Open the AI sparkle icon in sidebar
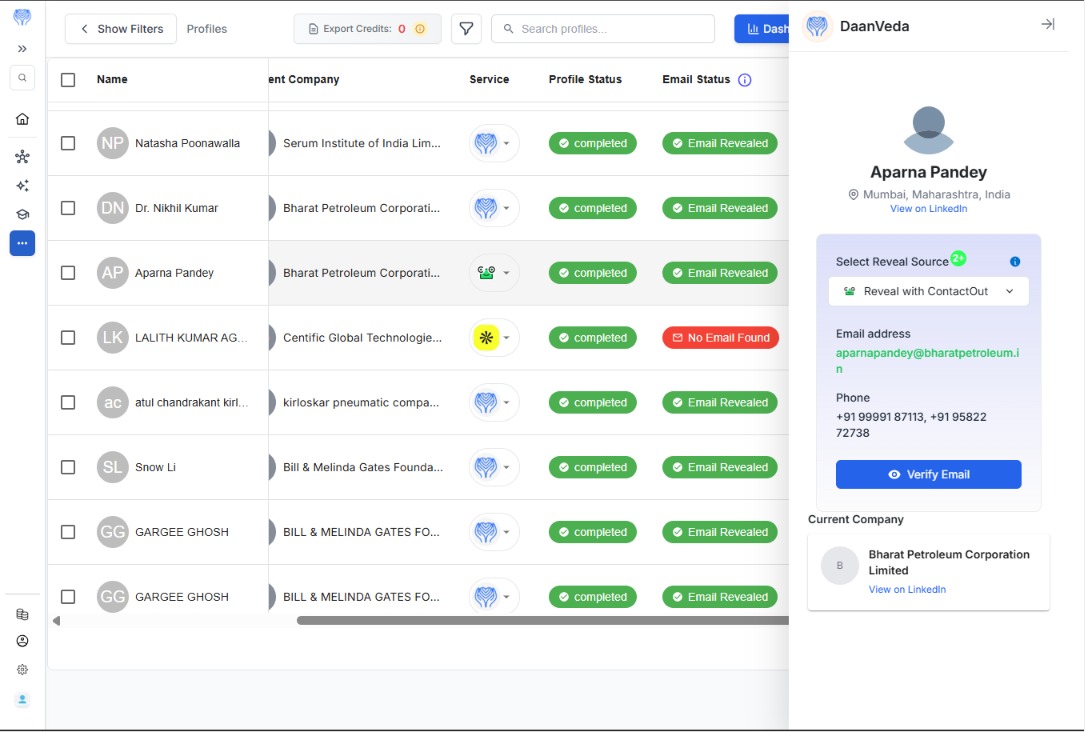This screenshot has width=1085, height=732. pos(22,185)
